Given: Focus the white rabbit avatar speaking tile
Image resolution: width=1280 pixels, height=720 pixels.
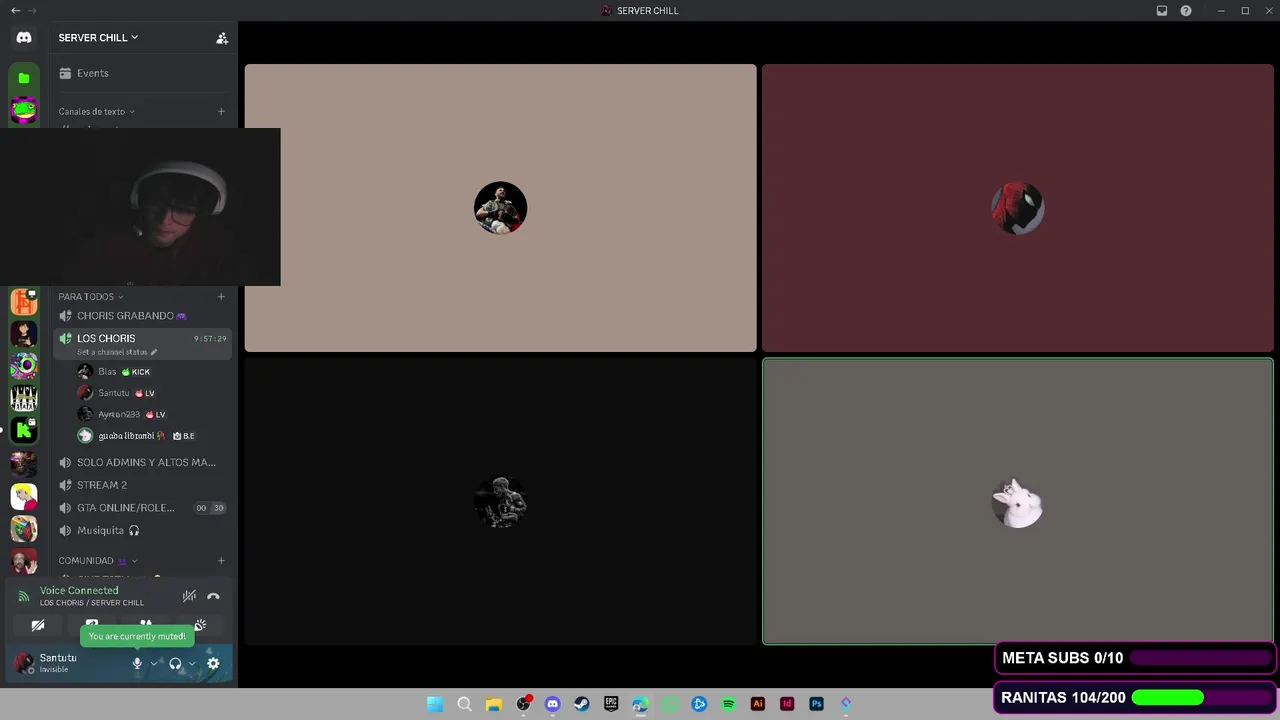Looking at the screenshot, I should 1017,502.
